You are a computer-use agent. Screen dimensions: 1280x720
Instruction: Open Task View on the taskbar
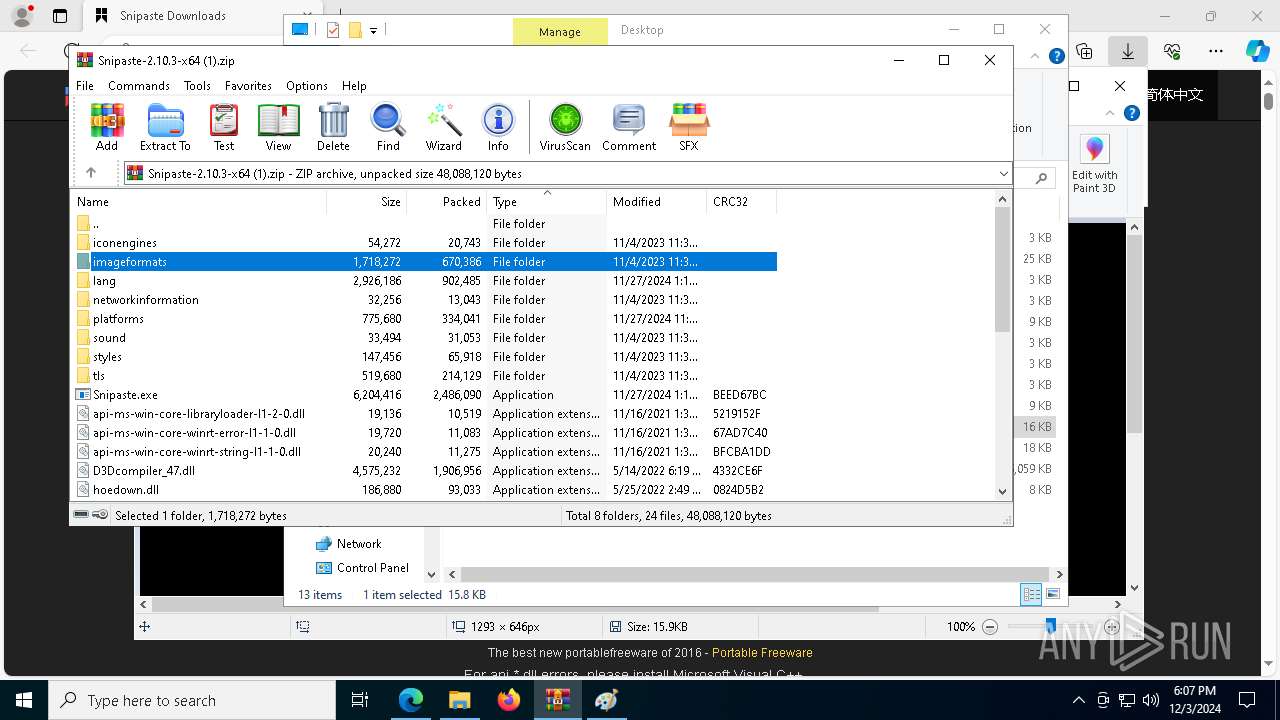[x=361, y=700]
